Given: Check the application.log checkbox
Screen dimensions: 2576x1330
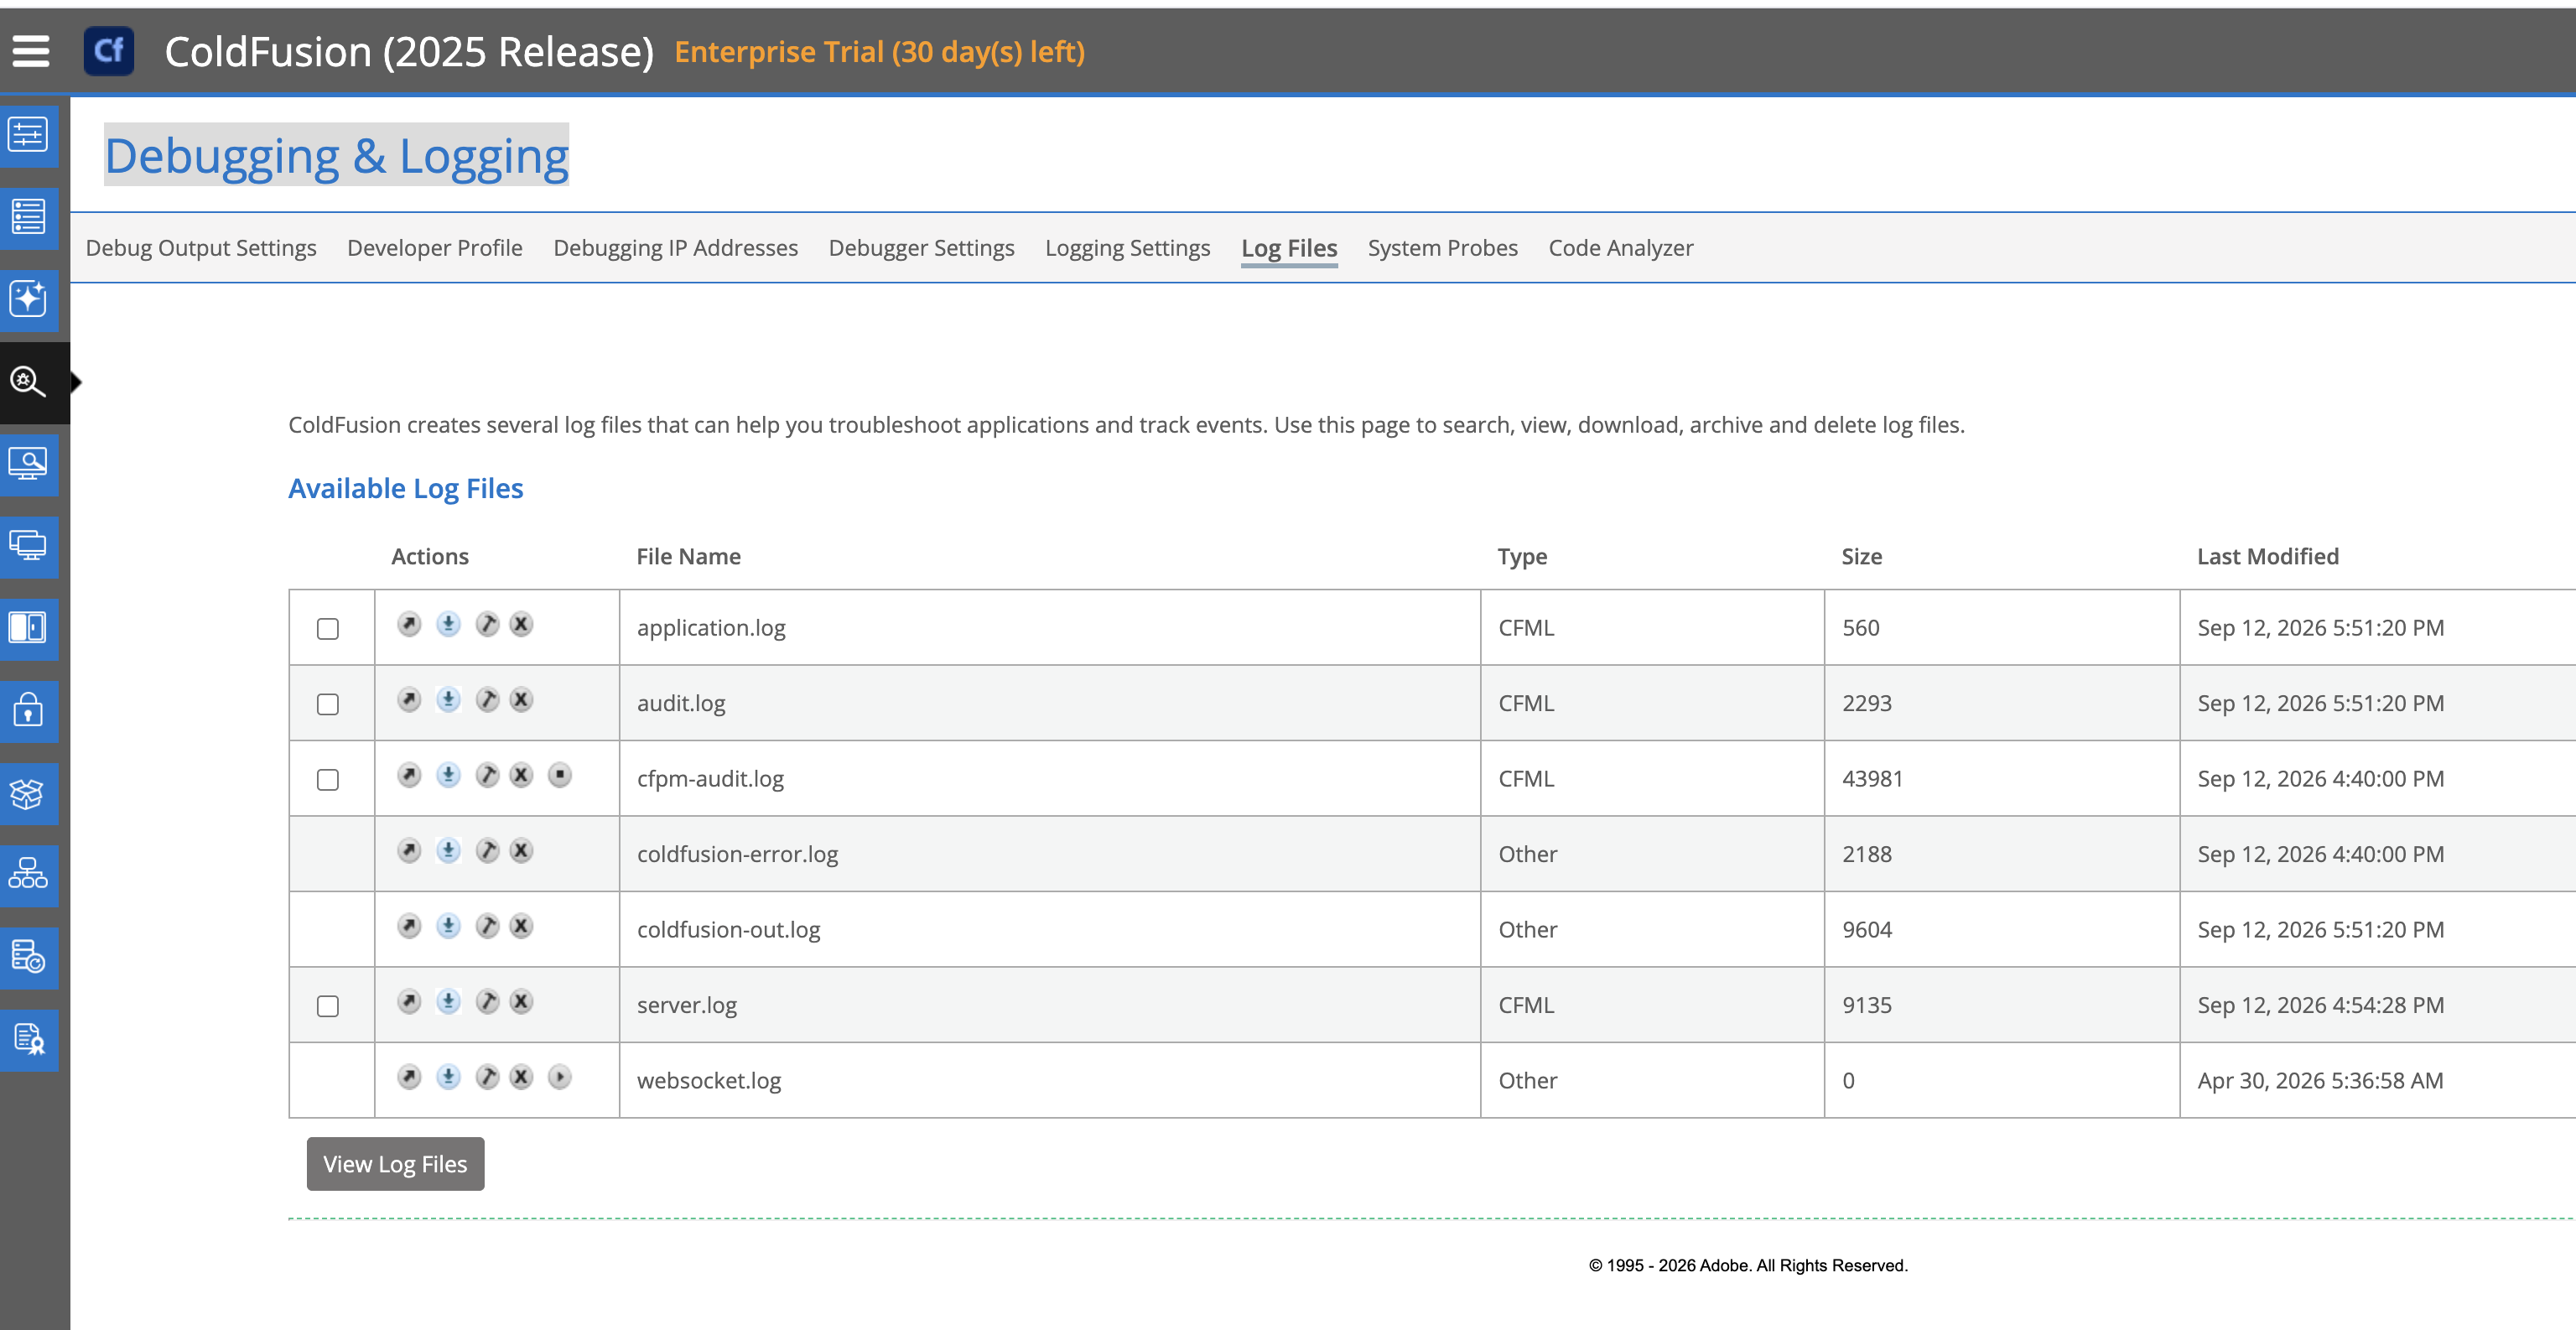Looking at the screenshot, I should point(328,629).
